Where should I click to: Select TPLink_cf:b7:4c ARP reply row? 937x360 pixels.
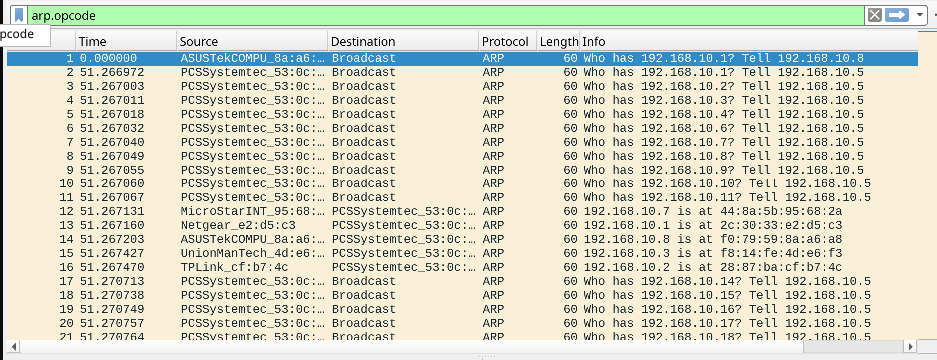point(462,267)
